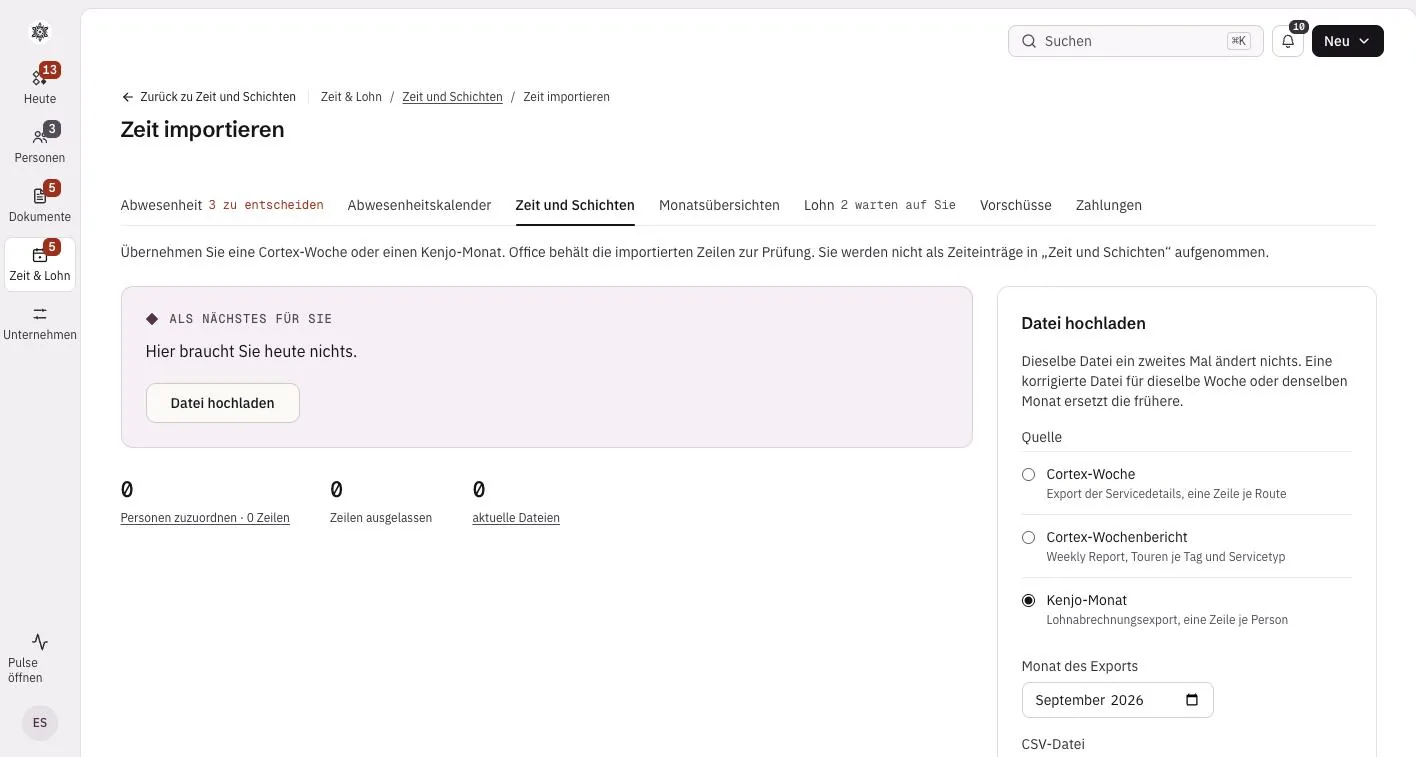Open the Monatsübersichten tab
1416x757 pixels.
coord(719,205)
